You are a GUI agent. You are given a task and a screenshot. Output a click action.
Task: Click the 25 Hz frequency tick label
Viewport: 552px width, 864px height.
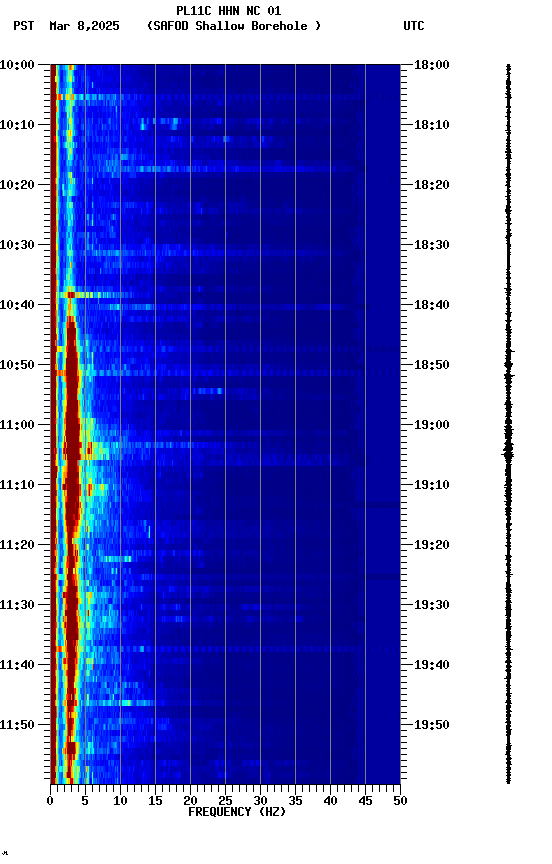pos(225,801)
